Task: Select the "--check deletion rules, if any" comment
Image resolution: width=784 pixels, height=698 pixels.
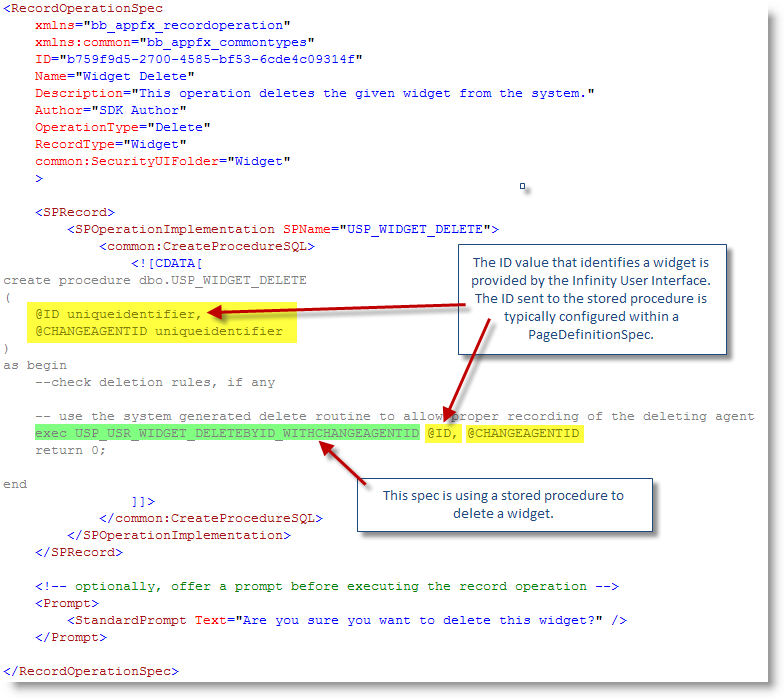Action: tap(155, 382)
